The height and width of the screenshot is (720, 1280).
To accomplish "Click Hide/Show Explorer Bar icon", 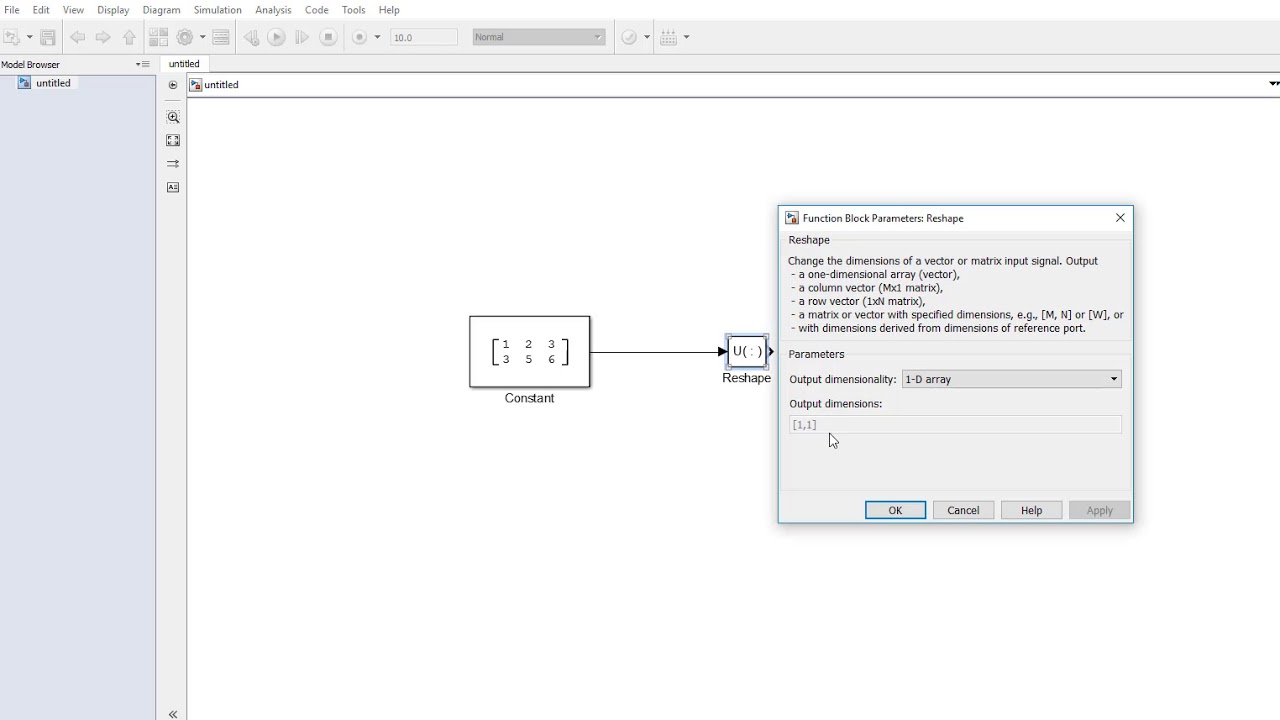I will (173, 85).
